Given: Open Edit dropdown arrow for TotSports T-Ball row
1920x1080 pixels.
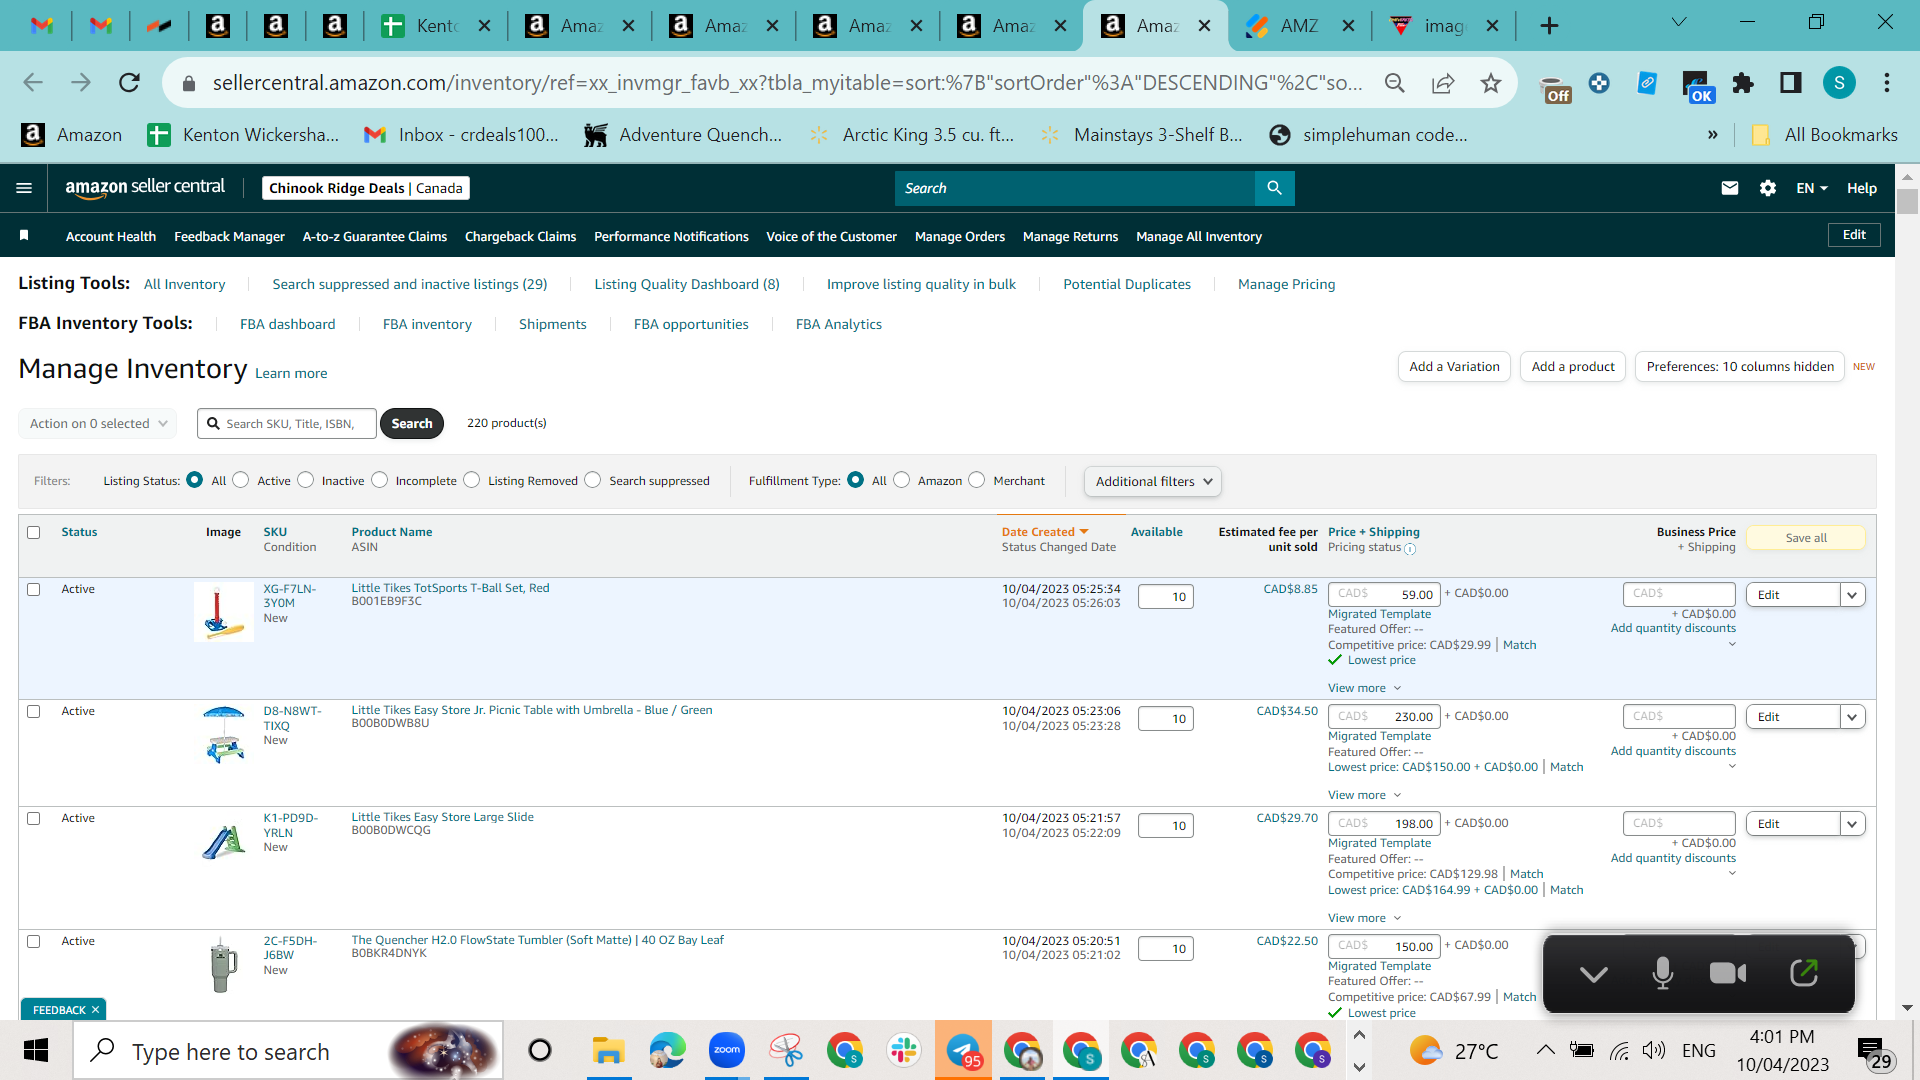Looking at the screenshot, I should point(1852,595).
